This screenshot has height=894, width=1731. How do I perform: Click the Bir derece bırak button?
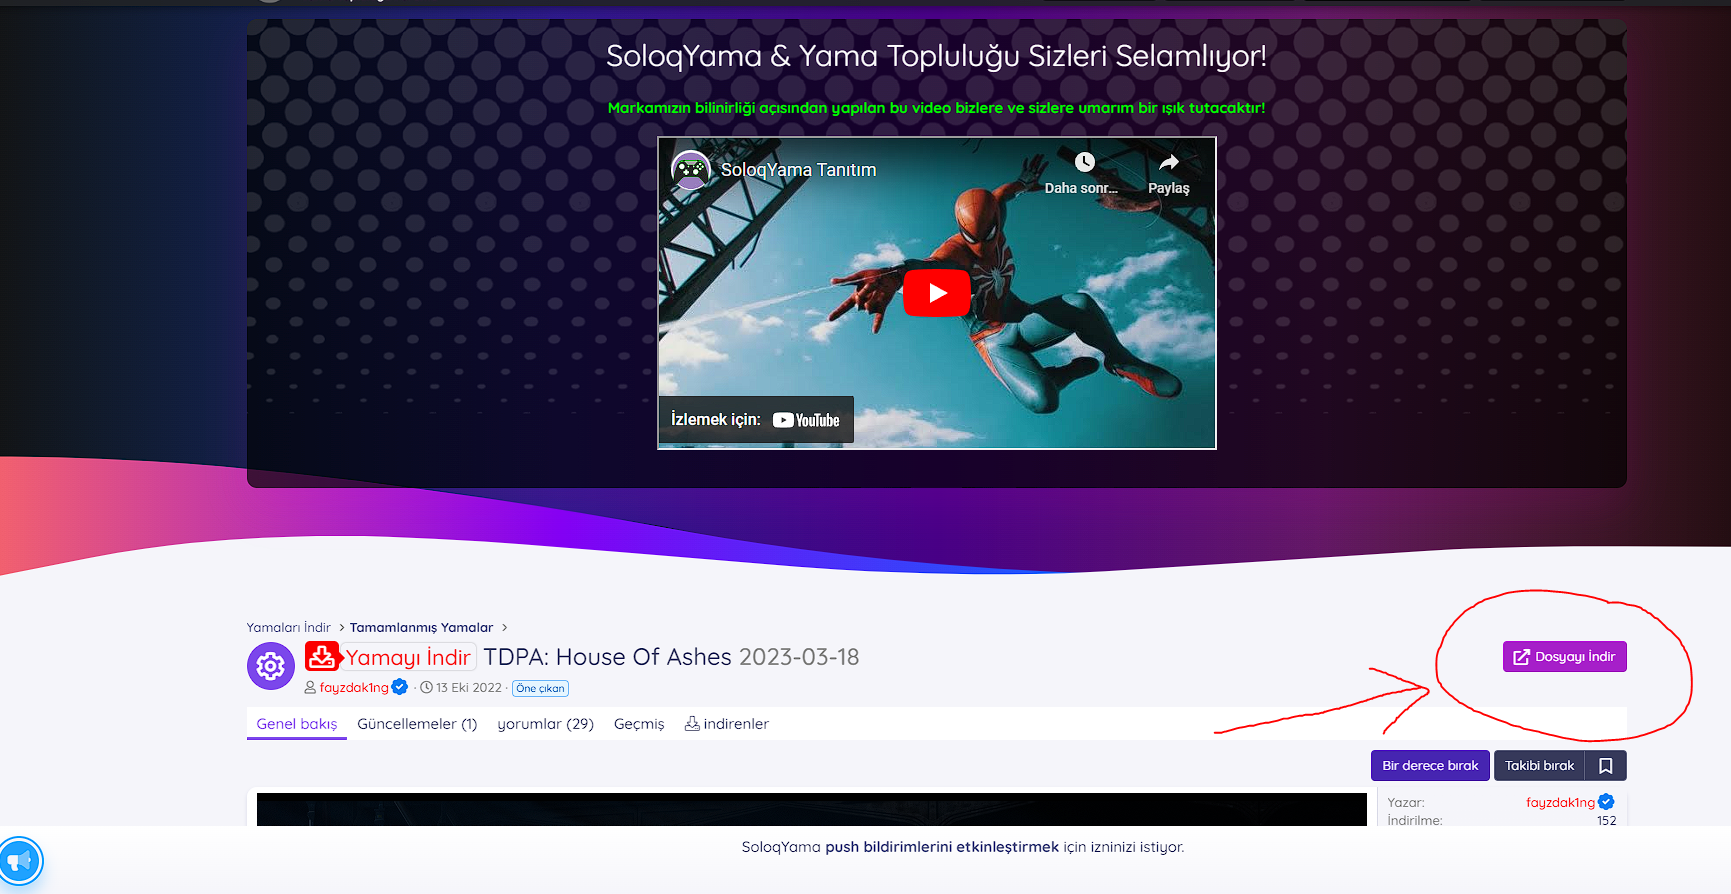pos(1430,765)
